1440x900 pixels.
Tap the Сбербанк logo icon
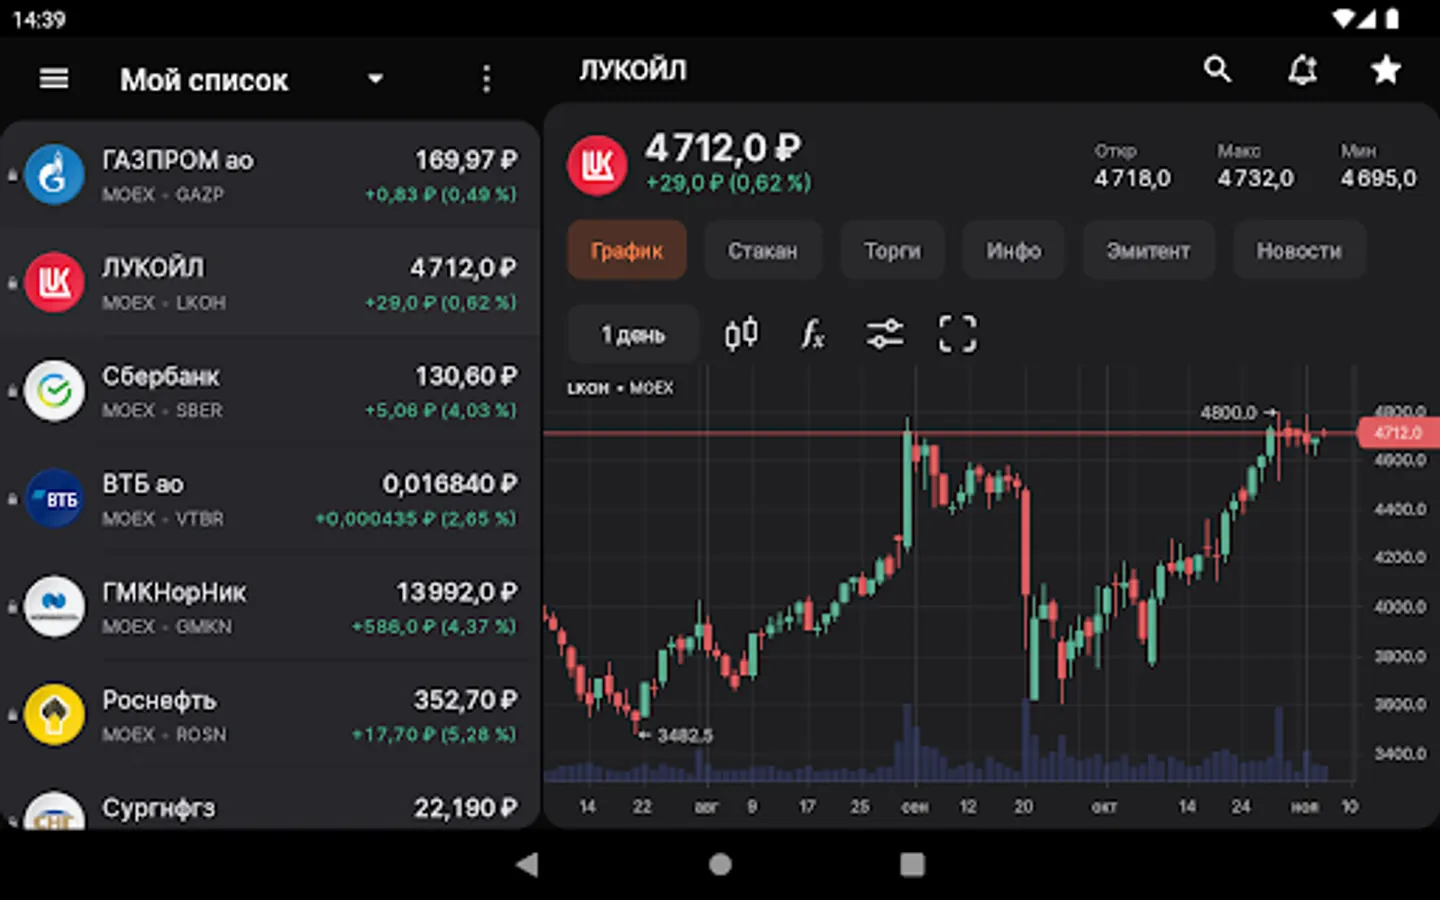tap(54, 390)
